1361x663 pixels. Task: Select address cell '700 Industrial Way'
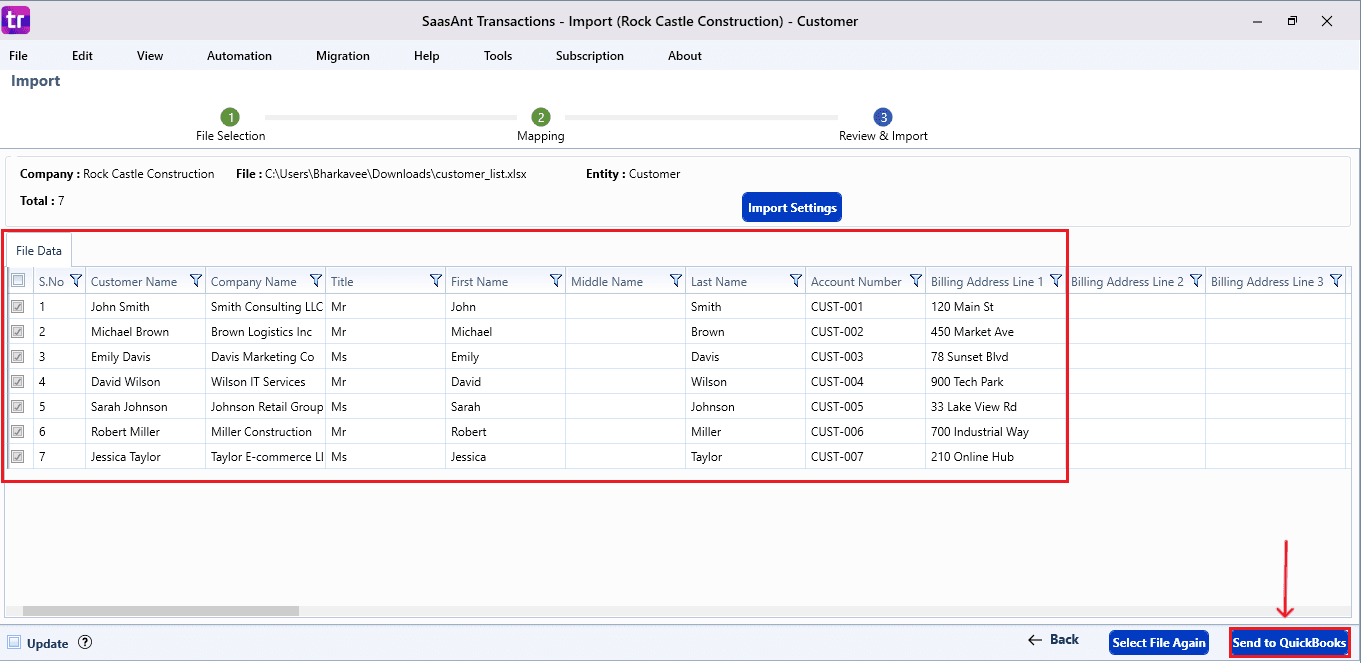tap(996, 432)
